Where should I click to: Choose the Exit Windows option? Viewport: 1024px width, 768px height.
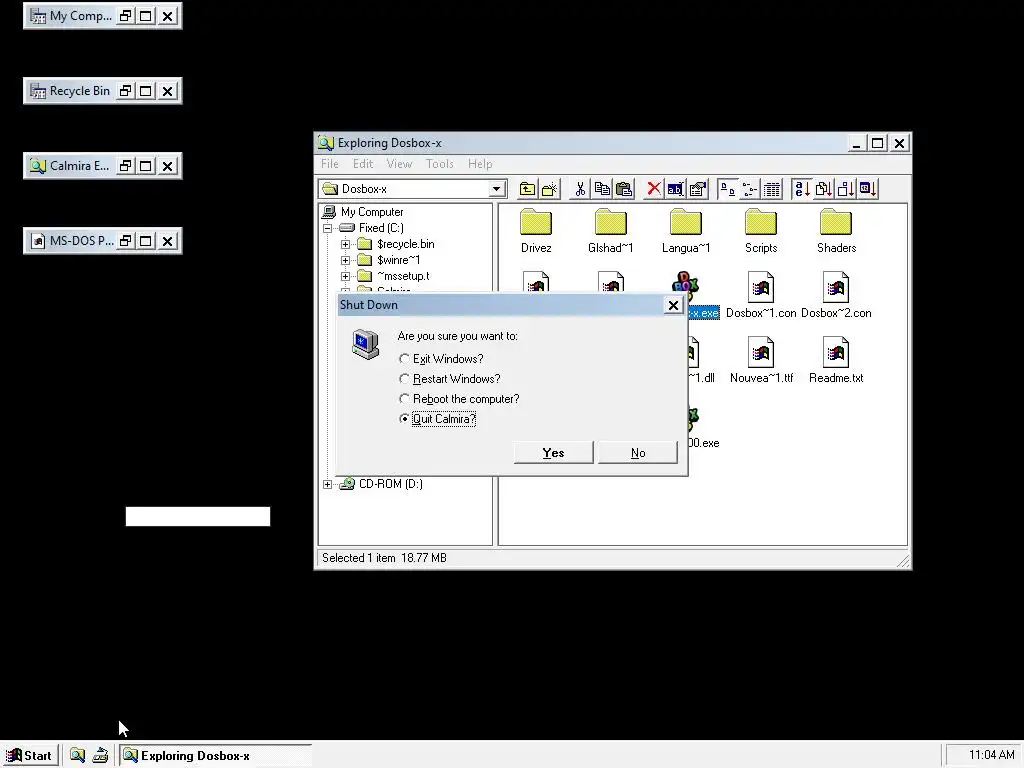[x=441, y=359]
